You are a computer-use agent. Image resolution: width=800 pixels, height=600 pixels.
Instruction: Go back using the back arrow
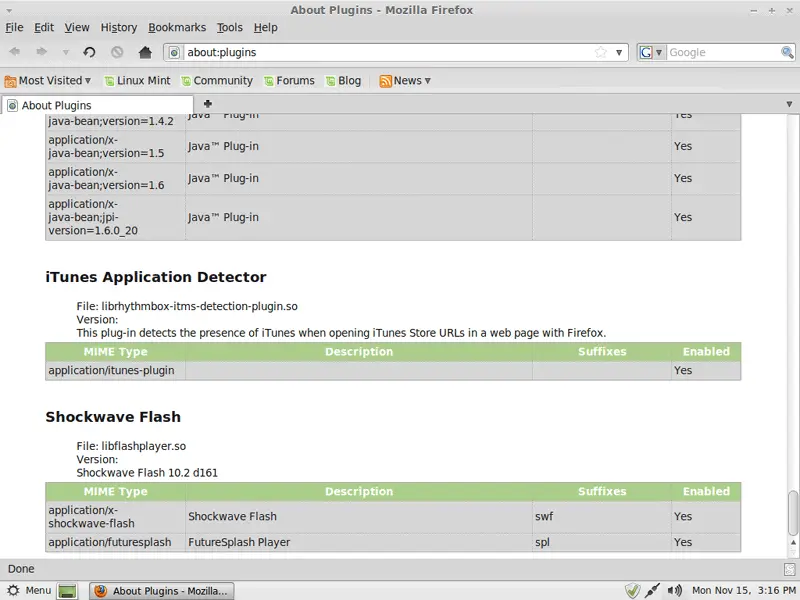click(x=15, y=52)
